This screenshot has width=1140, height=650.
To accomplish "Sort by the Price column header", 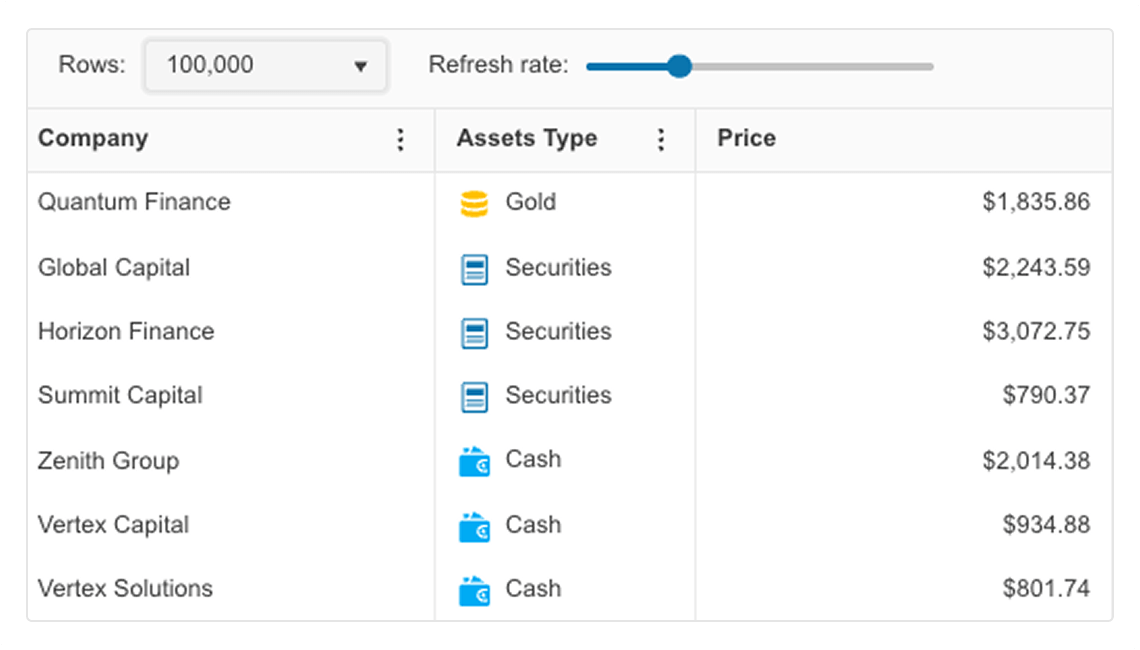I will [746, 139].
